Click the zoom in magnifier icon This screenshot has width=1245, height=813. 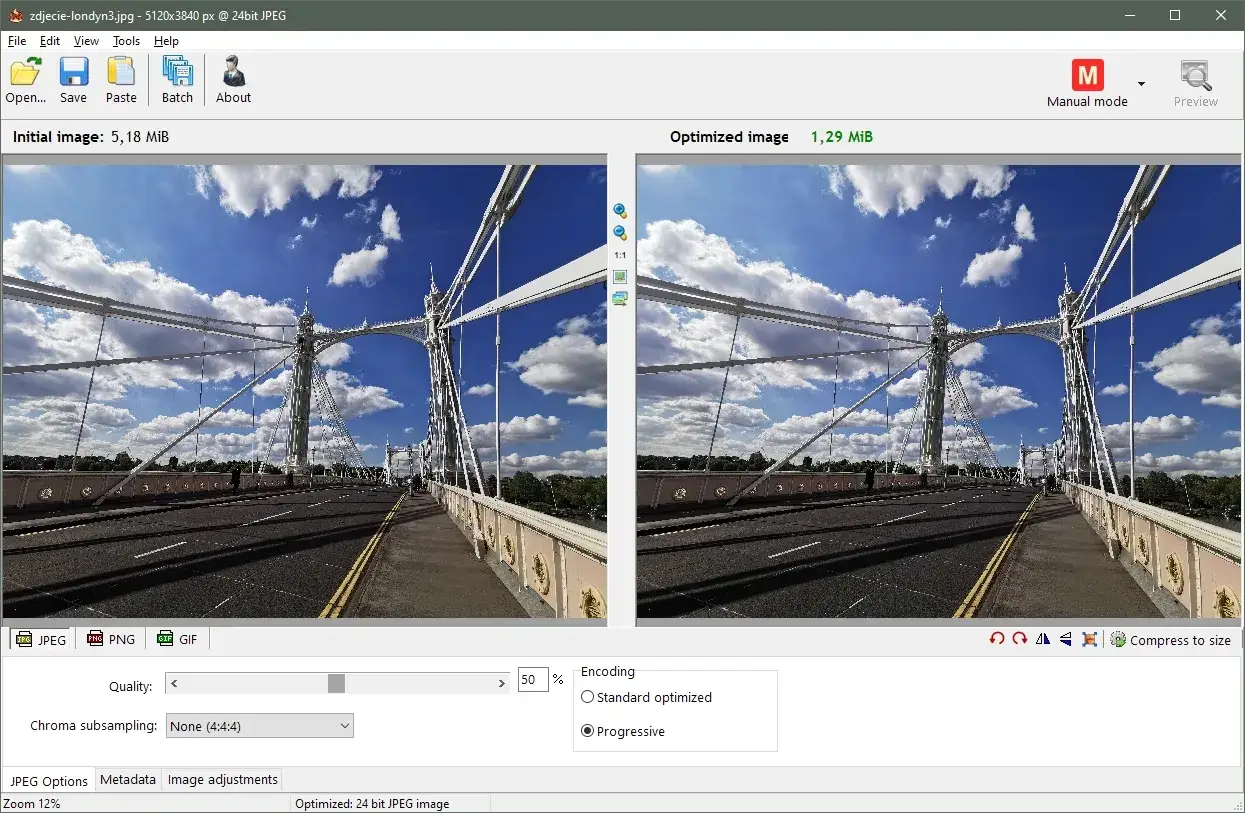[620, 211]
